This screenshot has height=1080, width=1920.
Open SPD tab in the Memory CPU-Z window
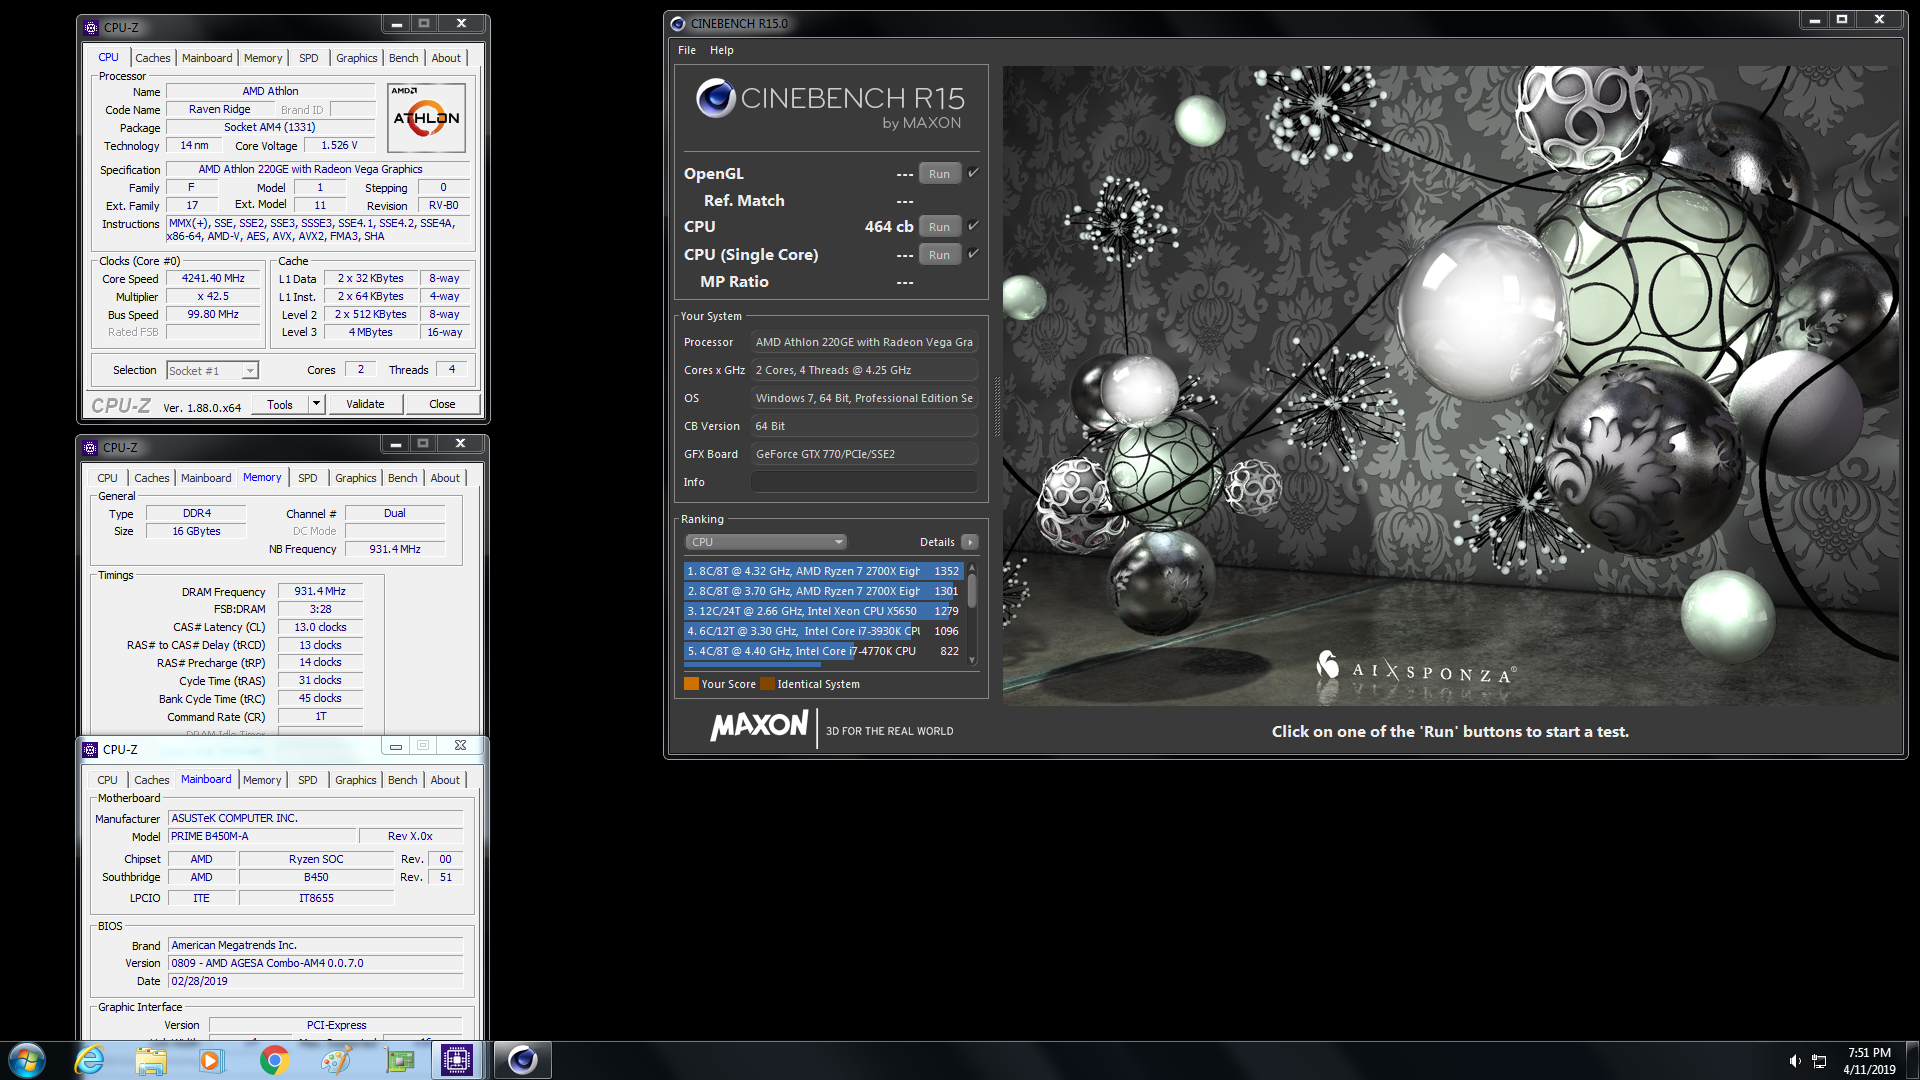tap(308, 478)
